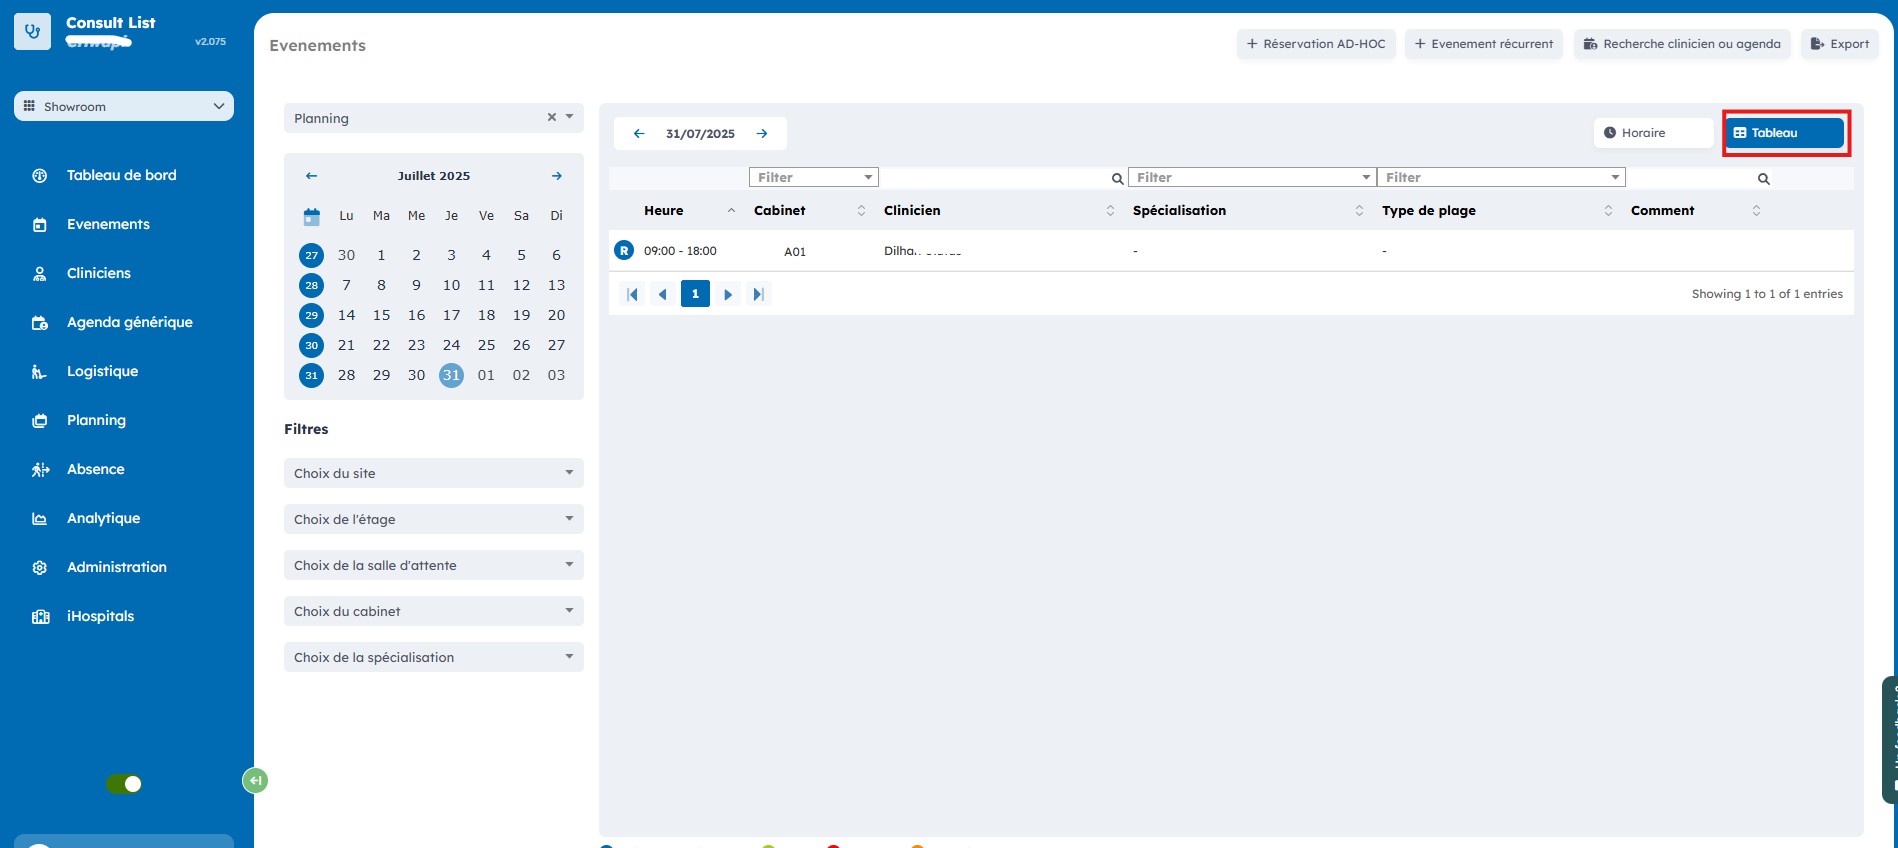Image resolution: width=1898 pixels, height=848 pixels.
Task: Click the Export button
Action: point(1839,44)
